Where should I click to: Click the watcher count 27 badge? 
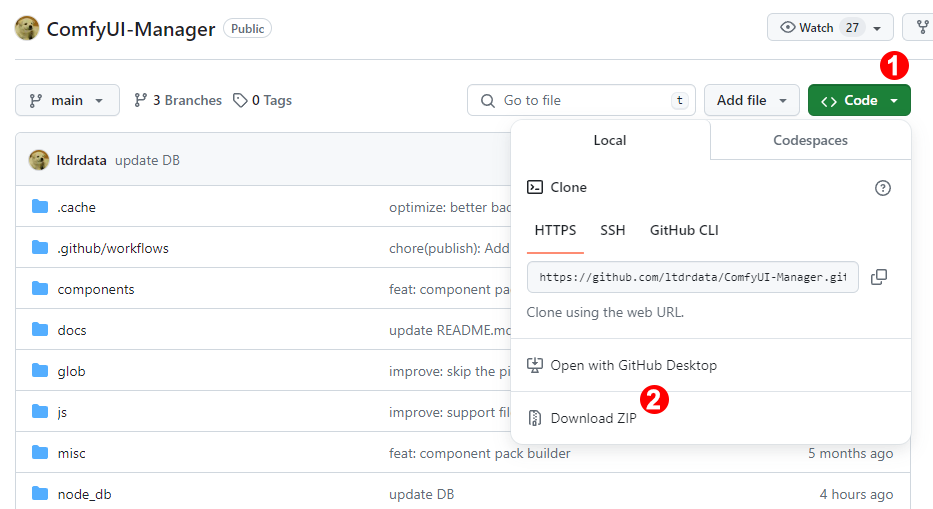tap(852, 28)
